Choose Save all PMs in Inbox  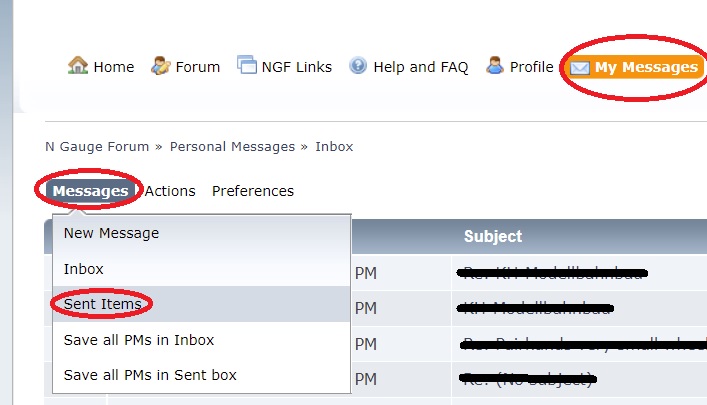point(202,340)
